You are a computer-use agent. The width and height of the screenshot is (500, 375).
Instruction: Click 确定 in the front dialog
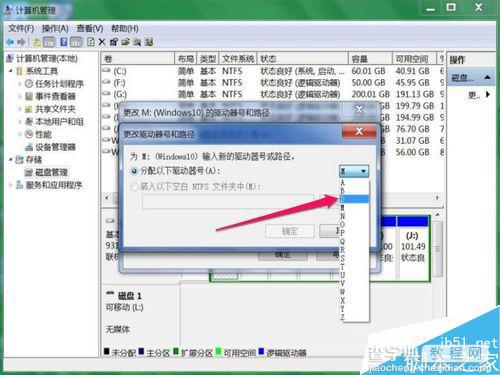pos(289,231)
